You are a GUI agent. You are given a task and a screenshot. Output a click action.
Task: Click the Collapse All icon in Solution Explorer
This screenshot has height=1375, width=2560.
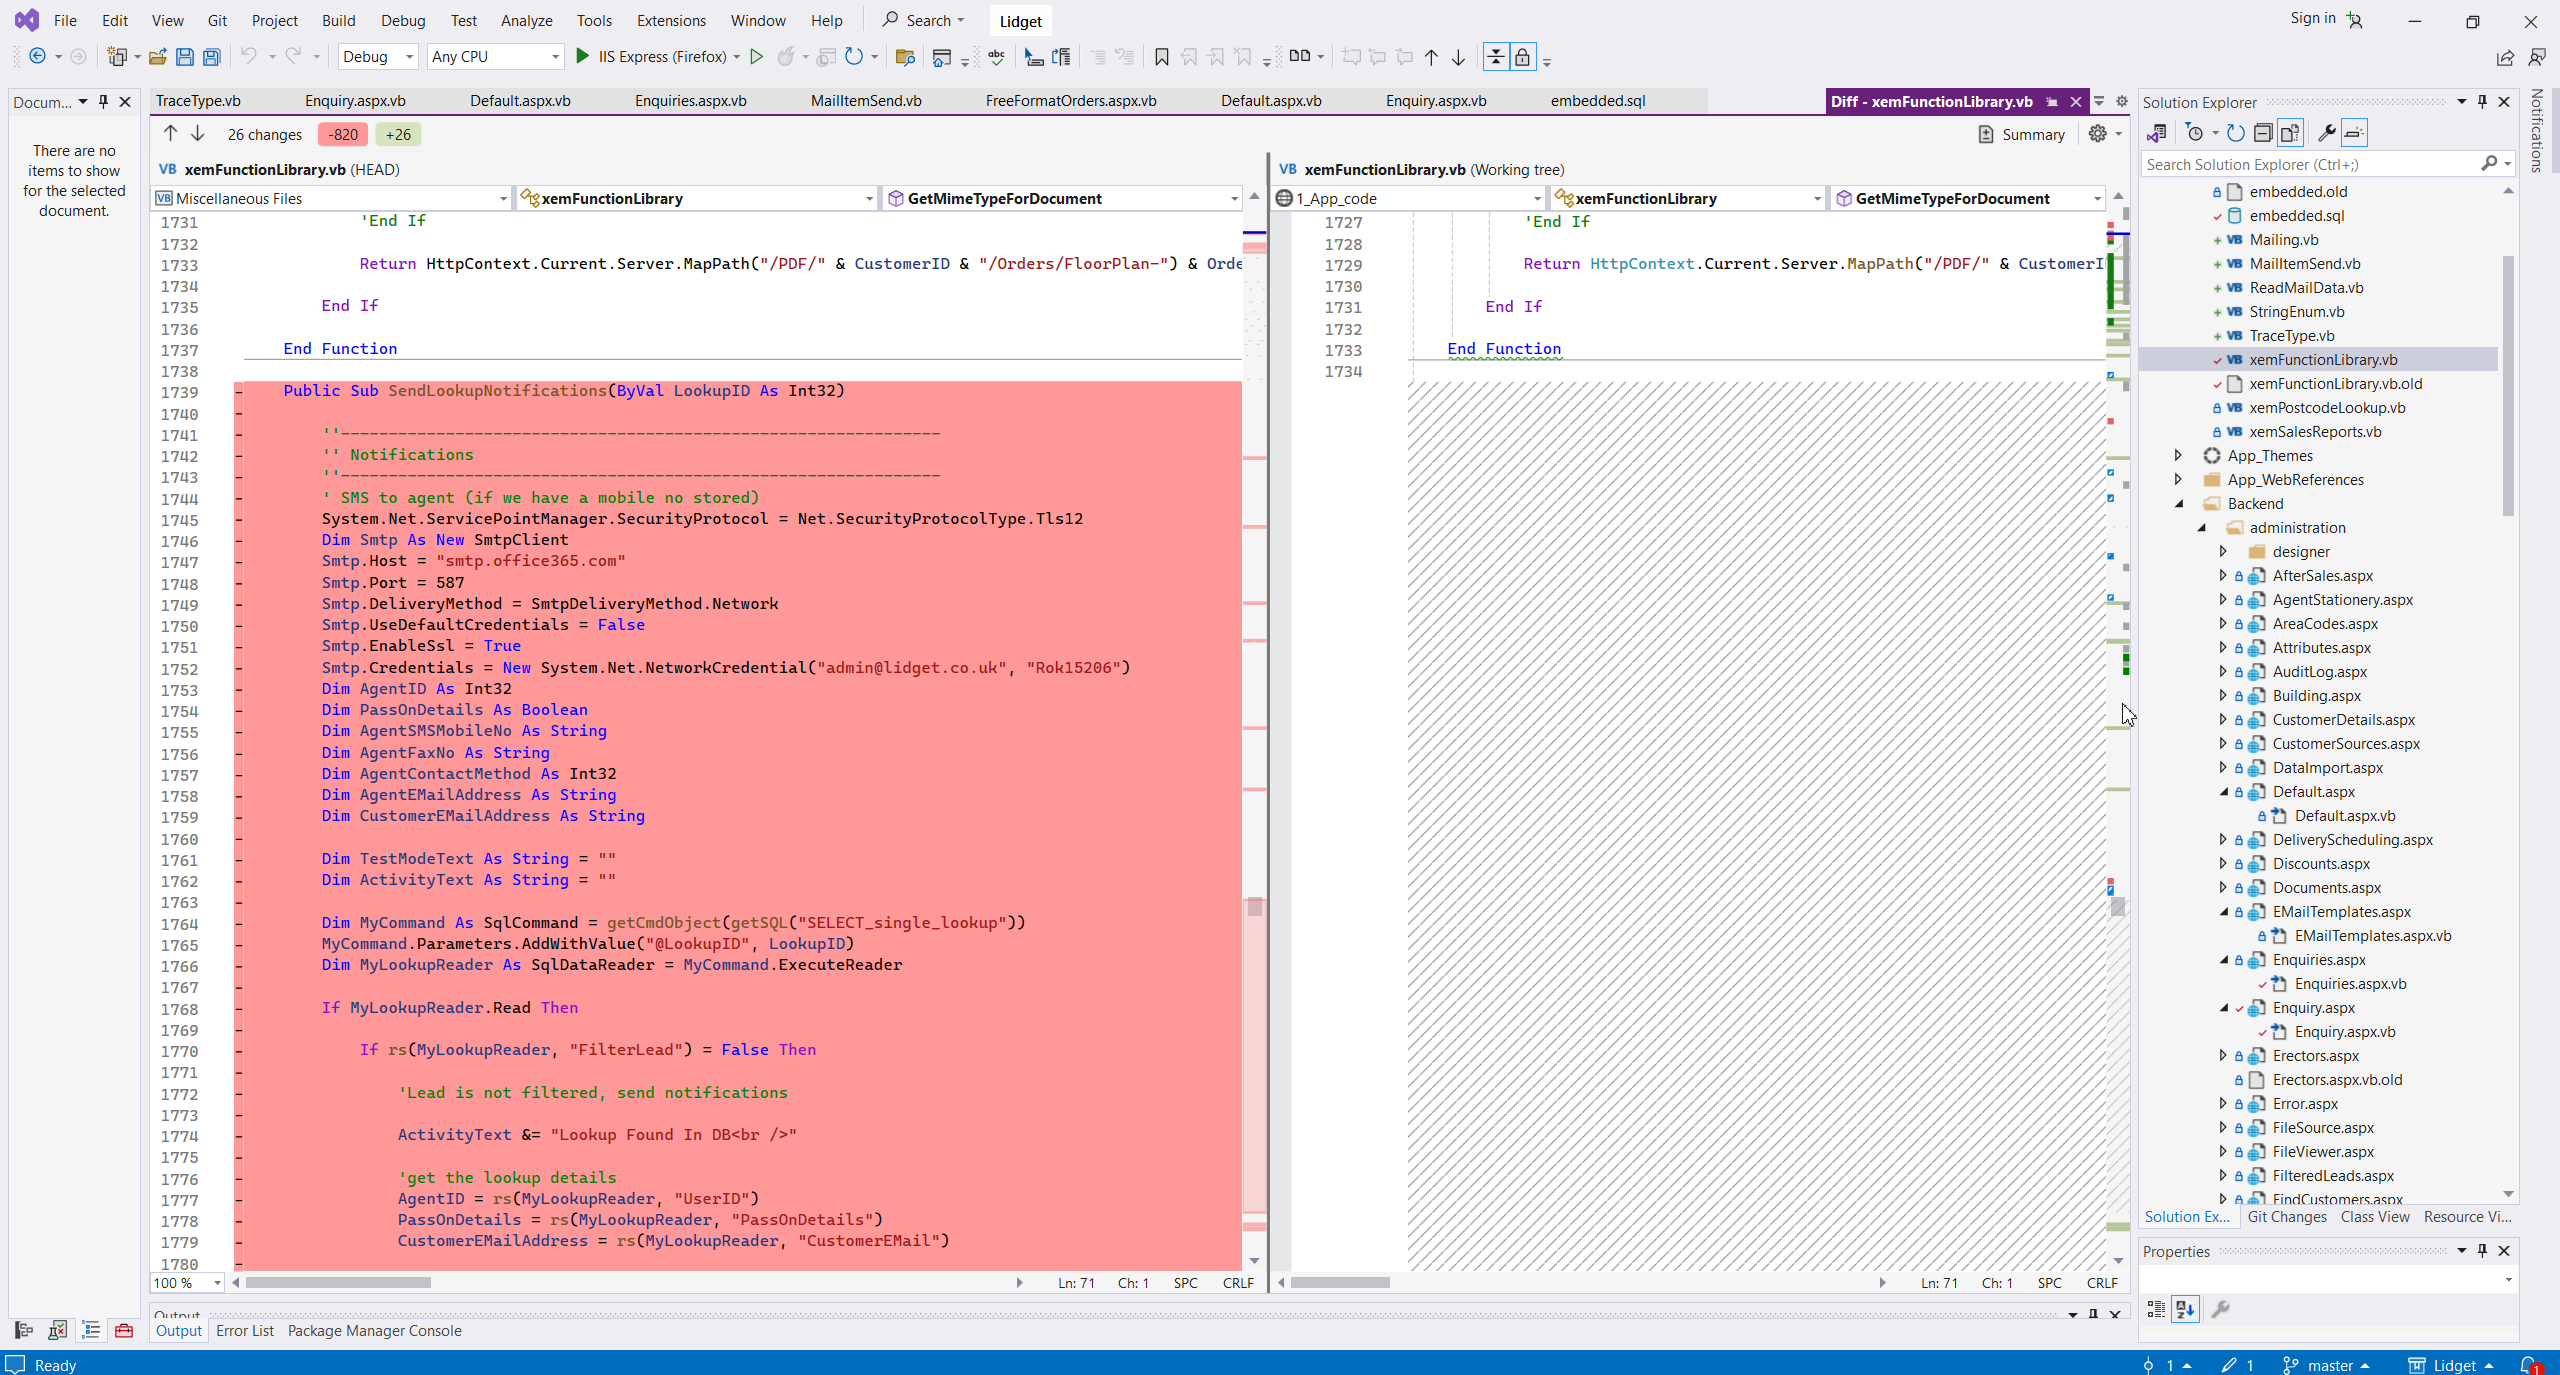click(2263, 133)
